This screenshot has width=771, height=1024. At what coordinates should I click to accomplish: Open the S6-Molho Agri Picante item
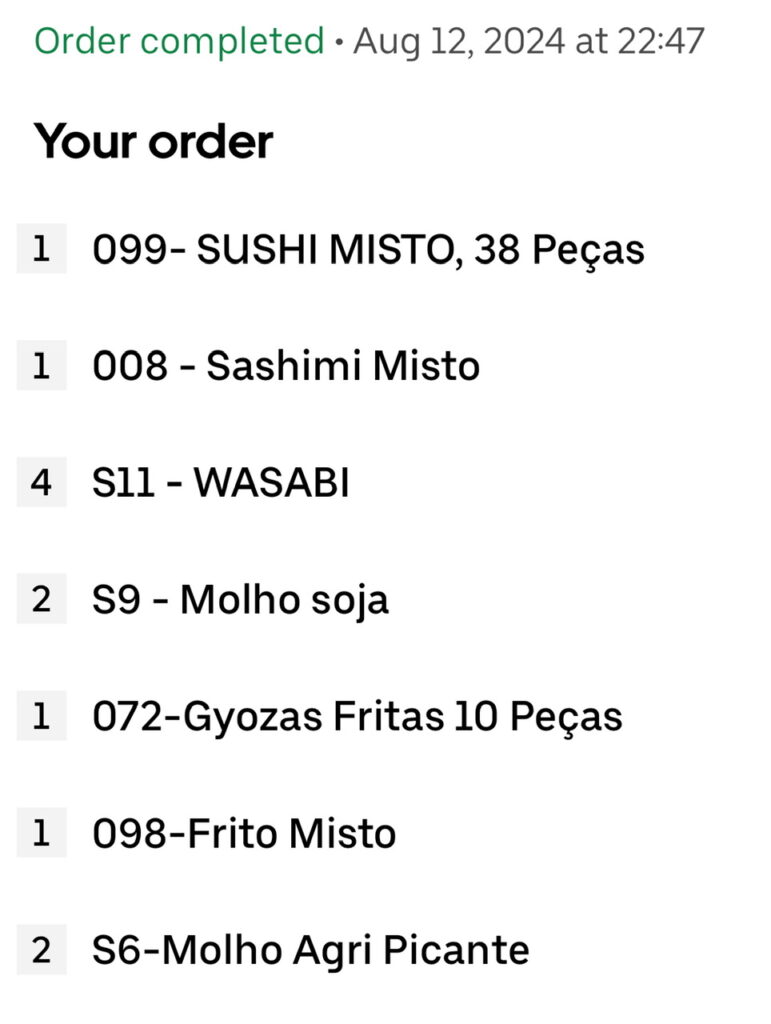pyautogui.click(x=310, y=950)
